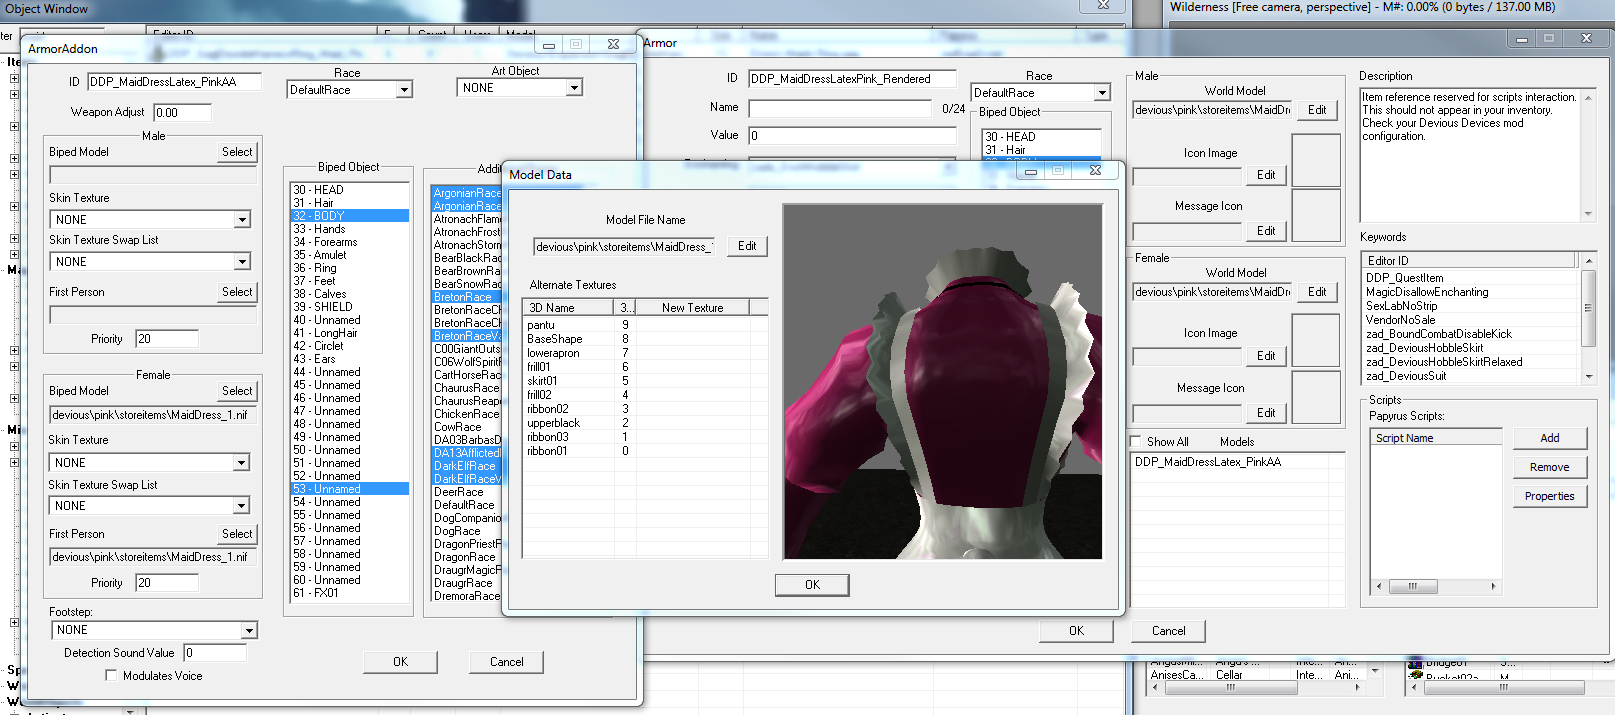
Task: Enable the Modulates Voice checkbox
Action: click(x=111, y=676)
